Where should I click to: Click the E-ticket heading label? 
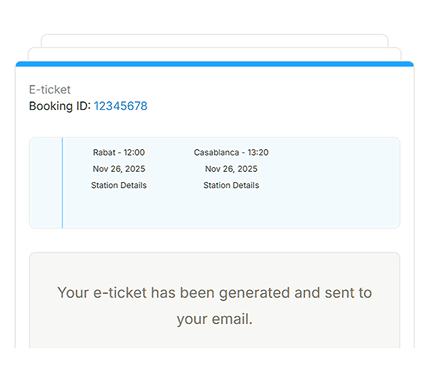click(x=50, y=90)
